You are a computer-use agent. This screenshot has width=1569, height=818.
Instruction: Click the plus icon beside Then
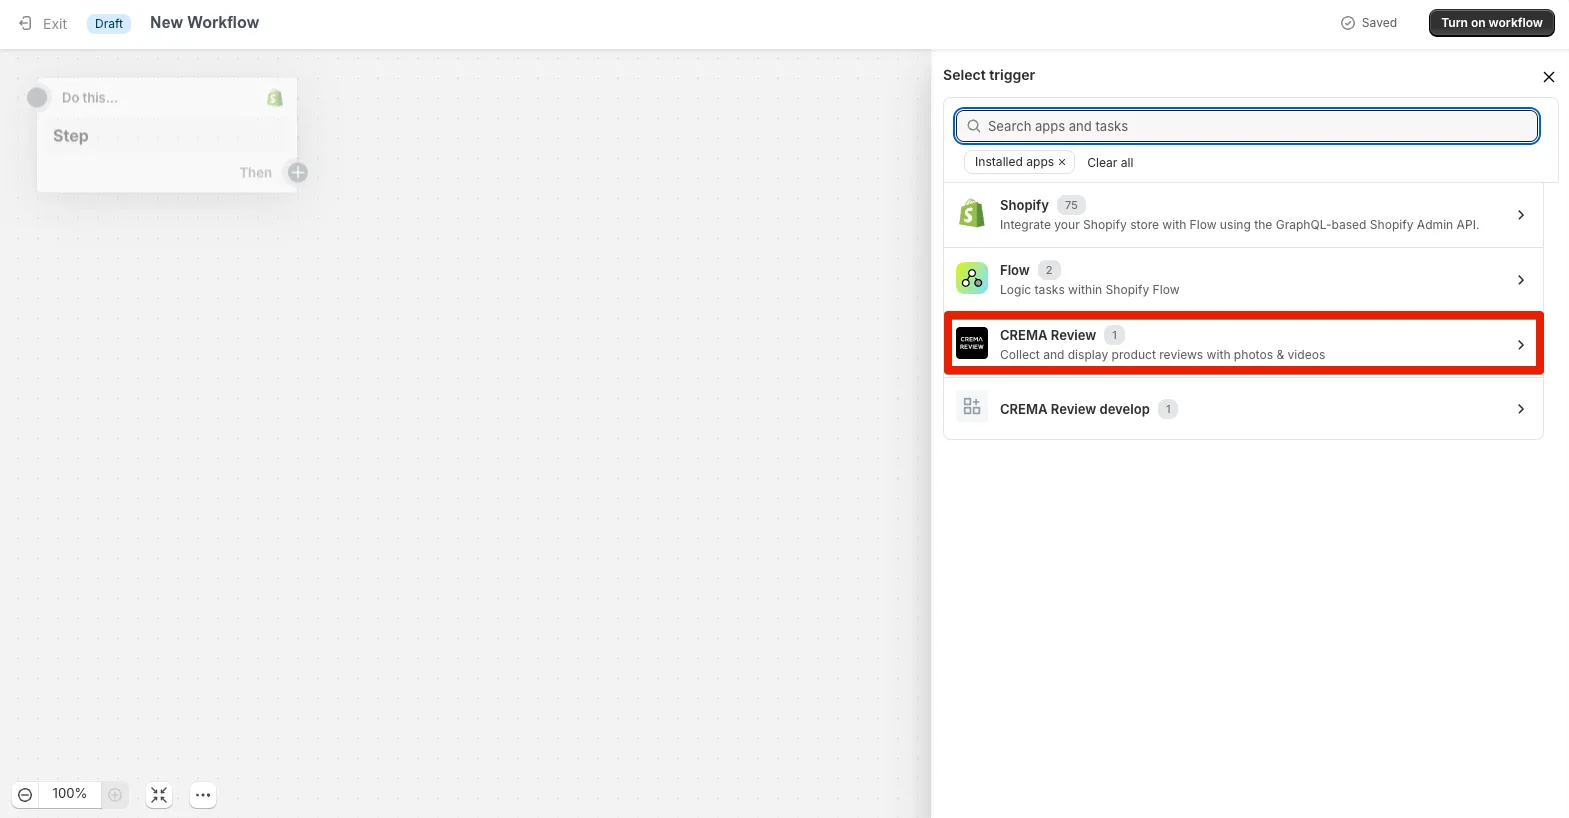pyautogui.click(x=298, y=173)
